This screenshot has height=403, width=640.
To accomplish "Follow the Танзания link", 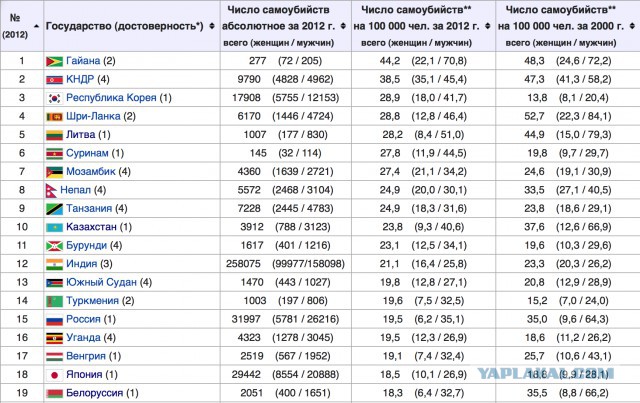I will (x=89, y=208).
